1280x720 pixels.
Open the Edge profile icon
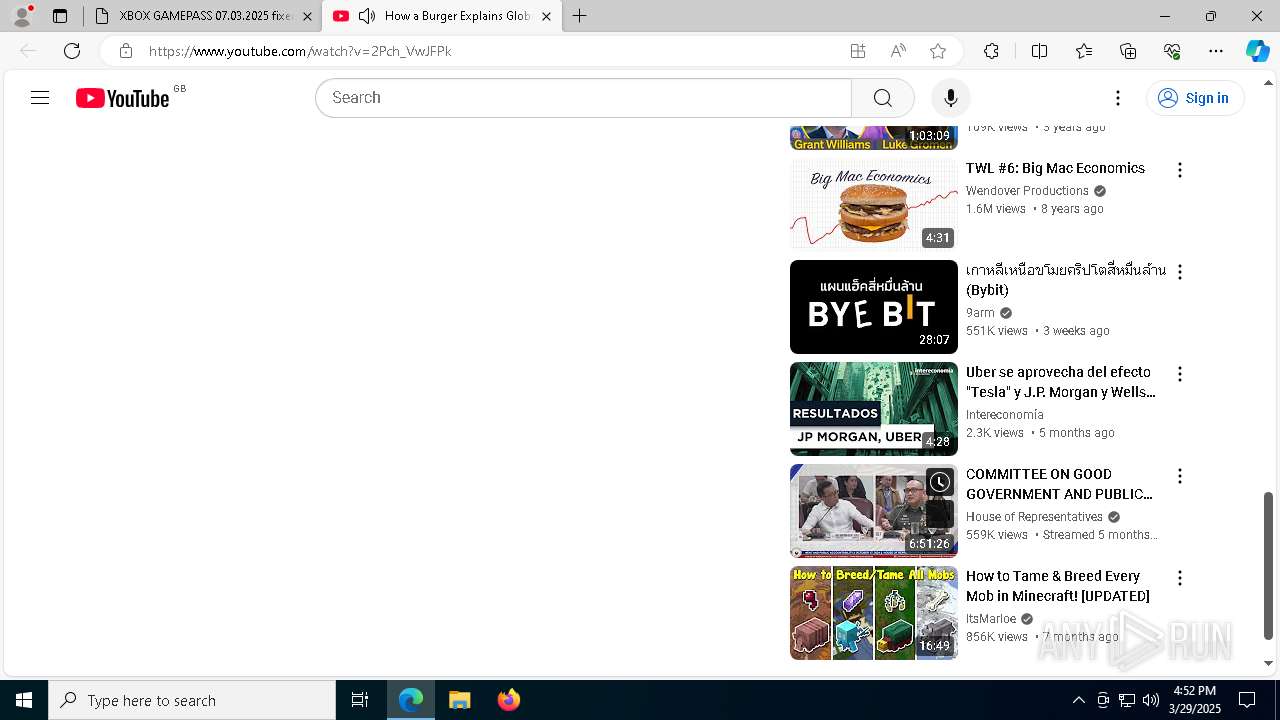(22, 16)
